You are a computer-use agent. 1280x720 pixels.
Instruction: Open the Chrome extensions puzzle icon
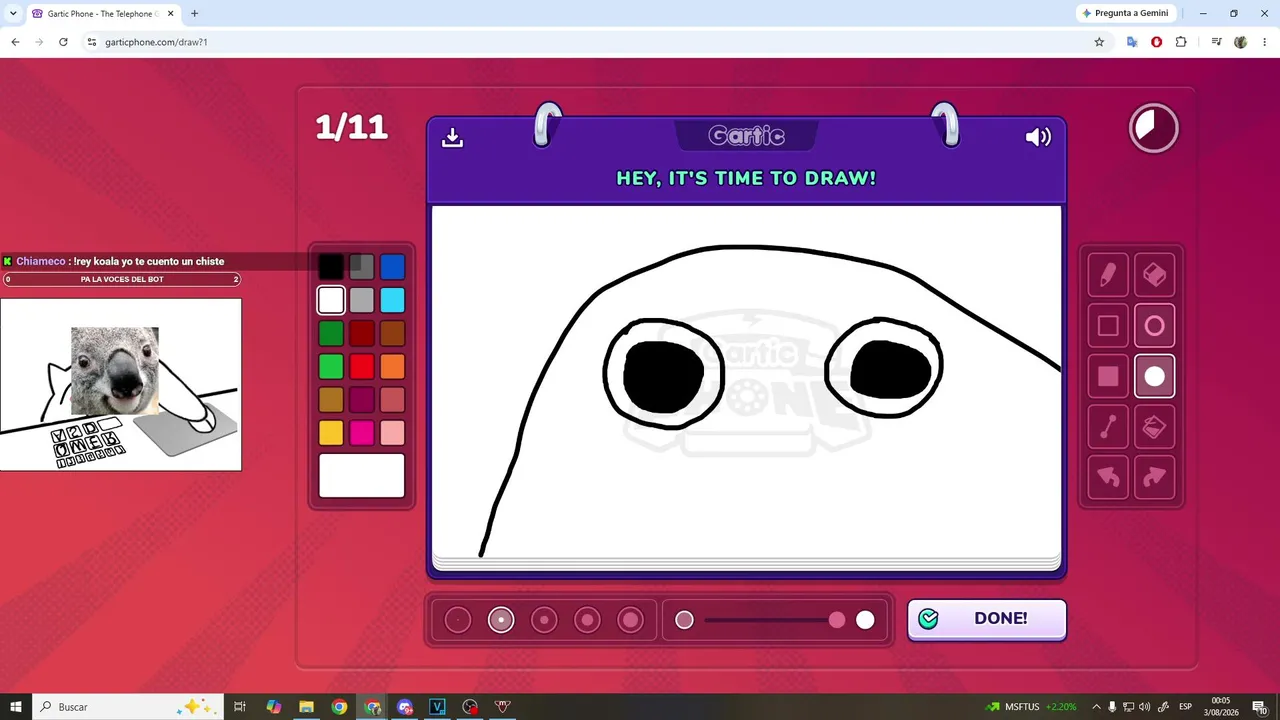click(1181, 42)
